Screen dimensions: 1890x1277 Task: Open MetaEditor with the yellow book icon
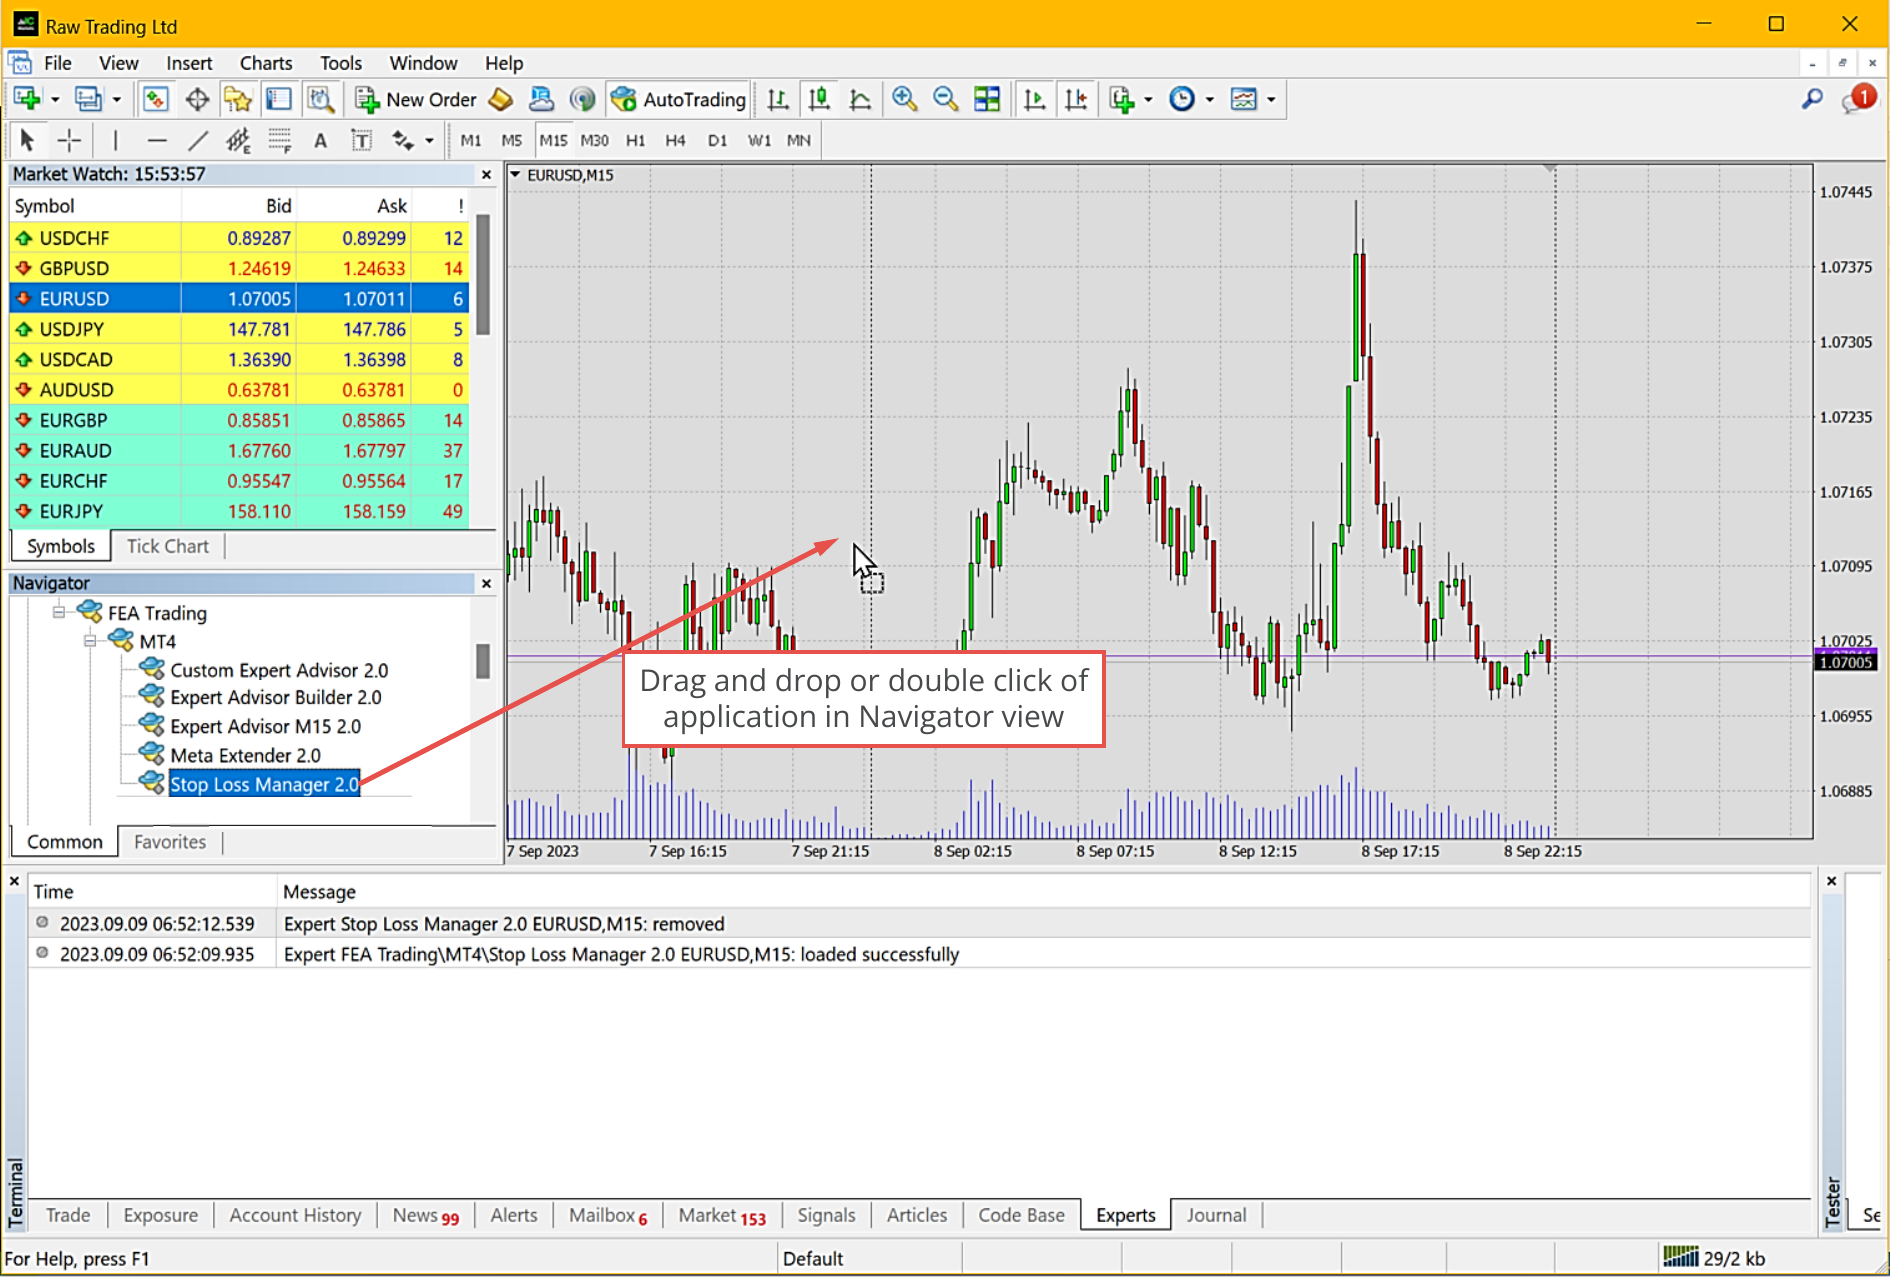tap(501, 99)
